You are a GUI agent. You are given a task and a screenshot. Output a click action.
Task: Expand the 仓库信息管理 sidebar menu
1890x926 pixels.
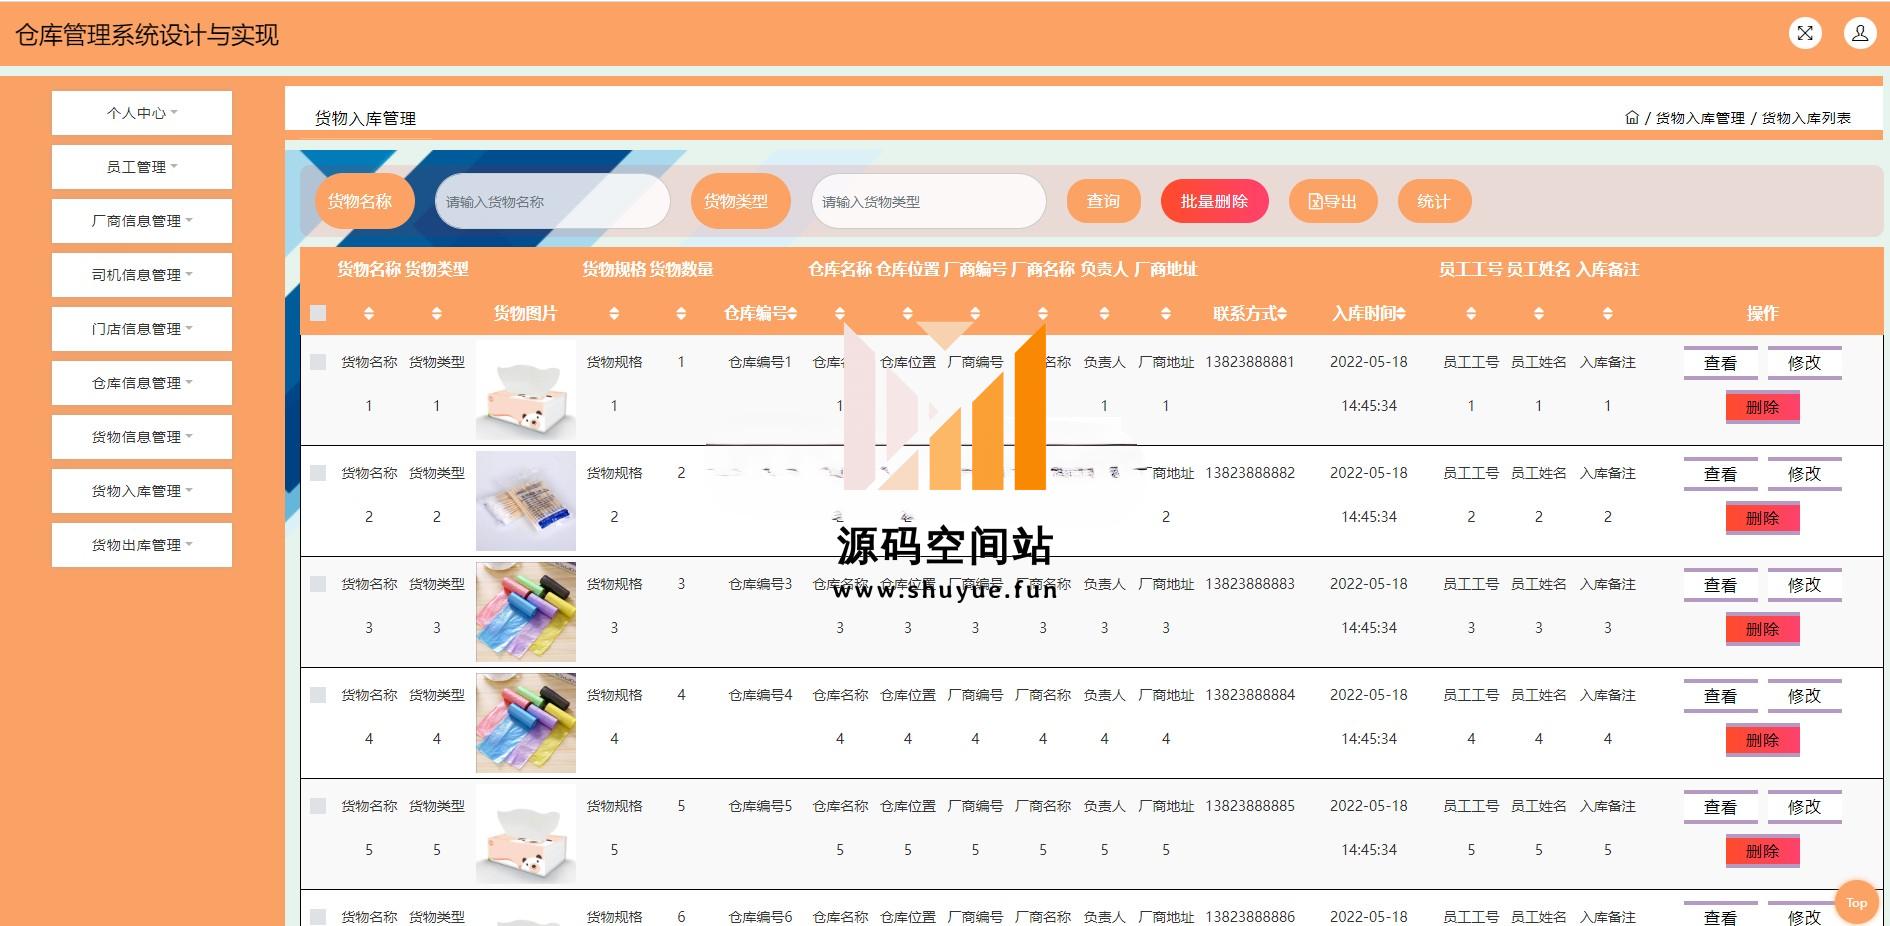(x=142, y=383)
